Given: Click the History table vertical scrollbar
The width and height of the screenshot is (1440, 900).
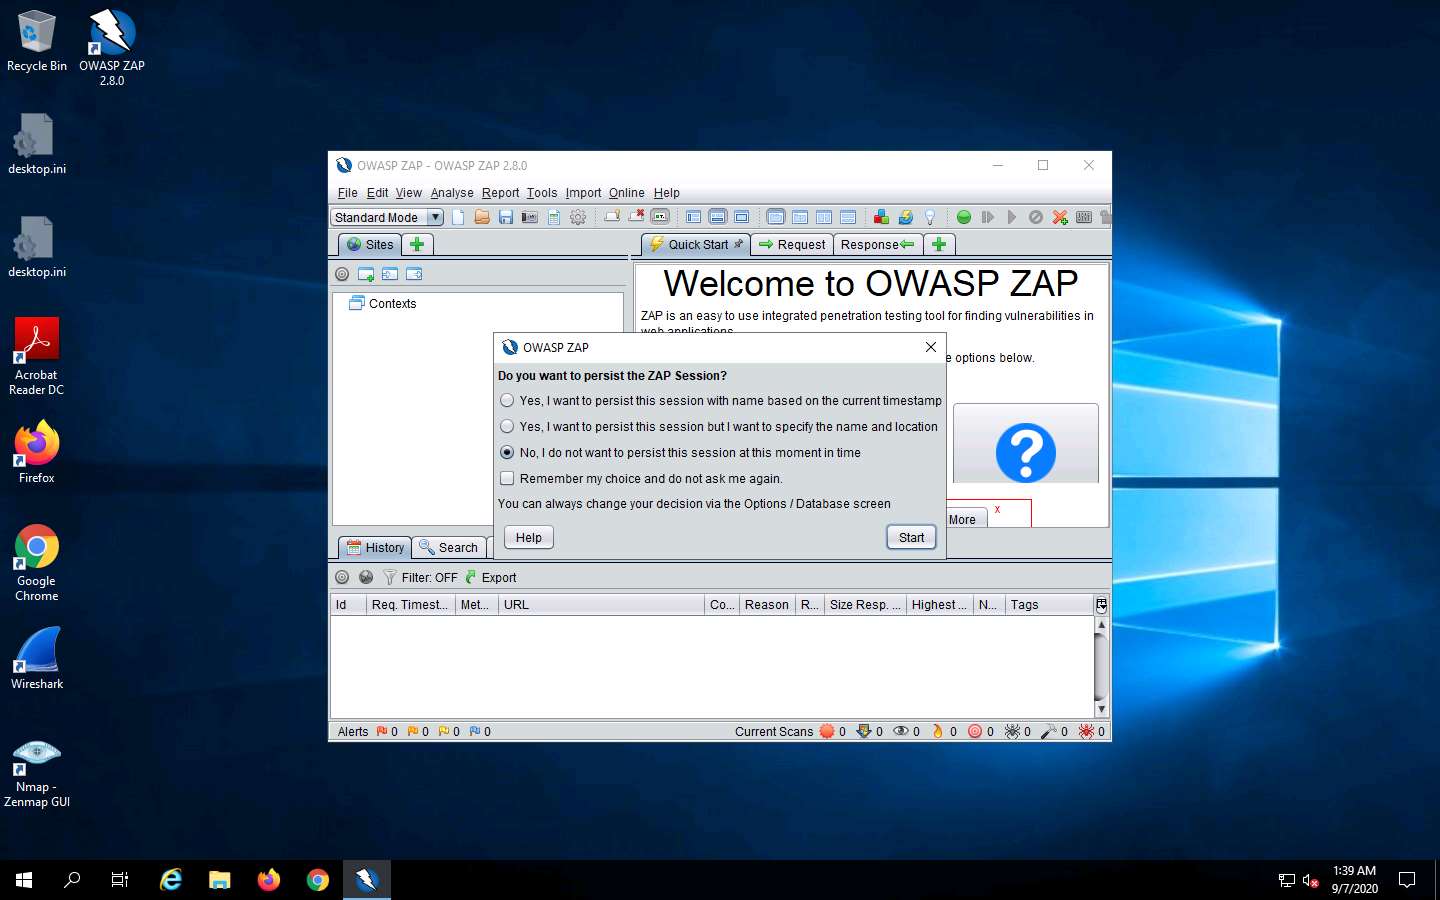Looking at the screenshot, I should [1101, 665].
